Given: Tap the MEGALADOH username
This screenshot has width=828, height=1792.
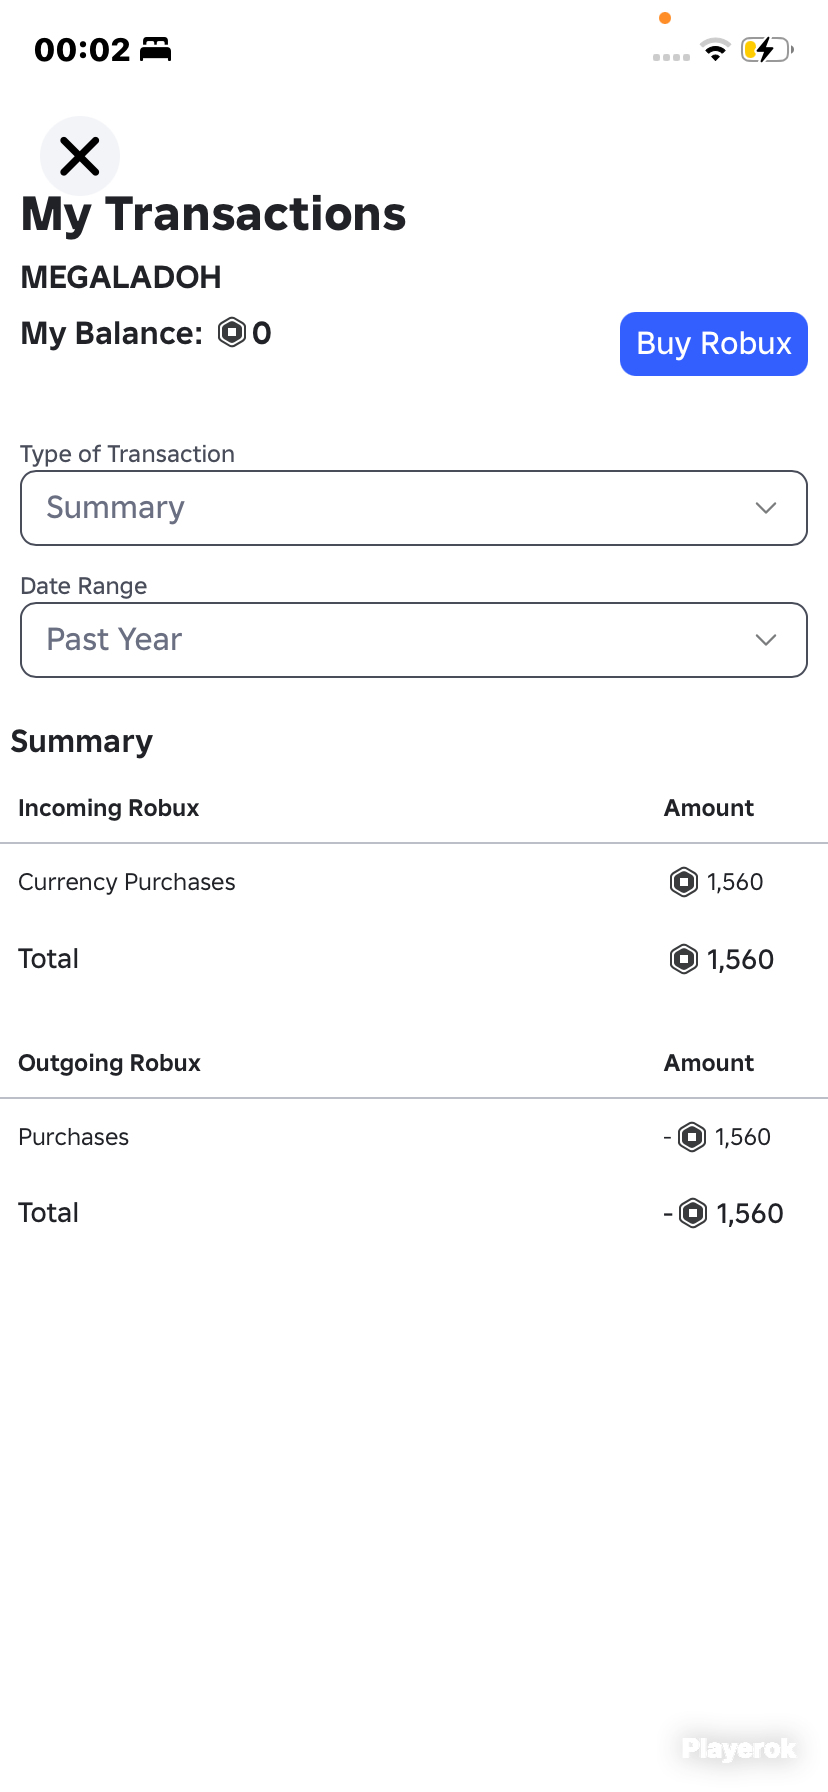Looking at the screenshot, I should click(x=121, y=277).
